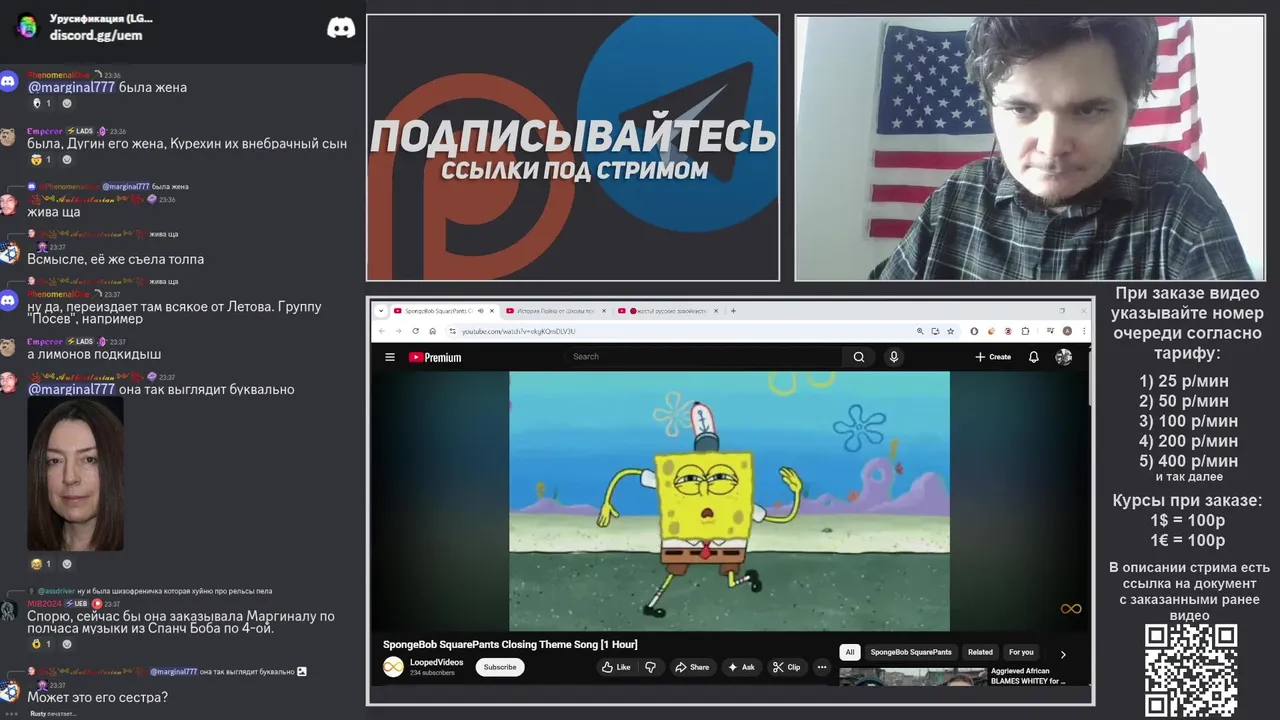
Task: Click the Emperor username above лимонов message
Action: [45, 342]
